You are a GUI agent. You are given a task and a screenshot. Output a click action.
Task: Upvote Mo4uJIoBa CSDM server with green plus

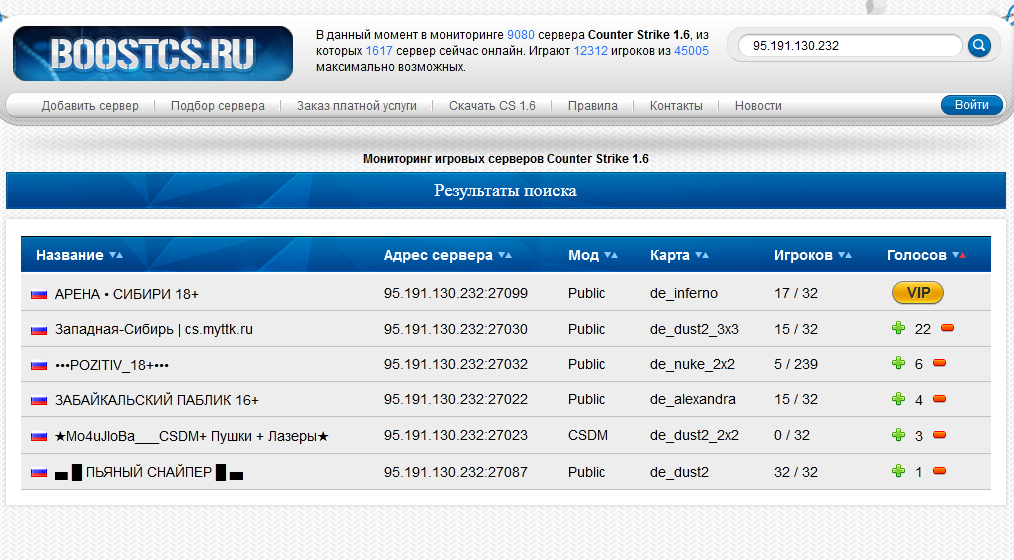coord(898,435)
